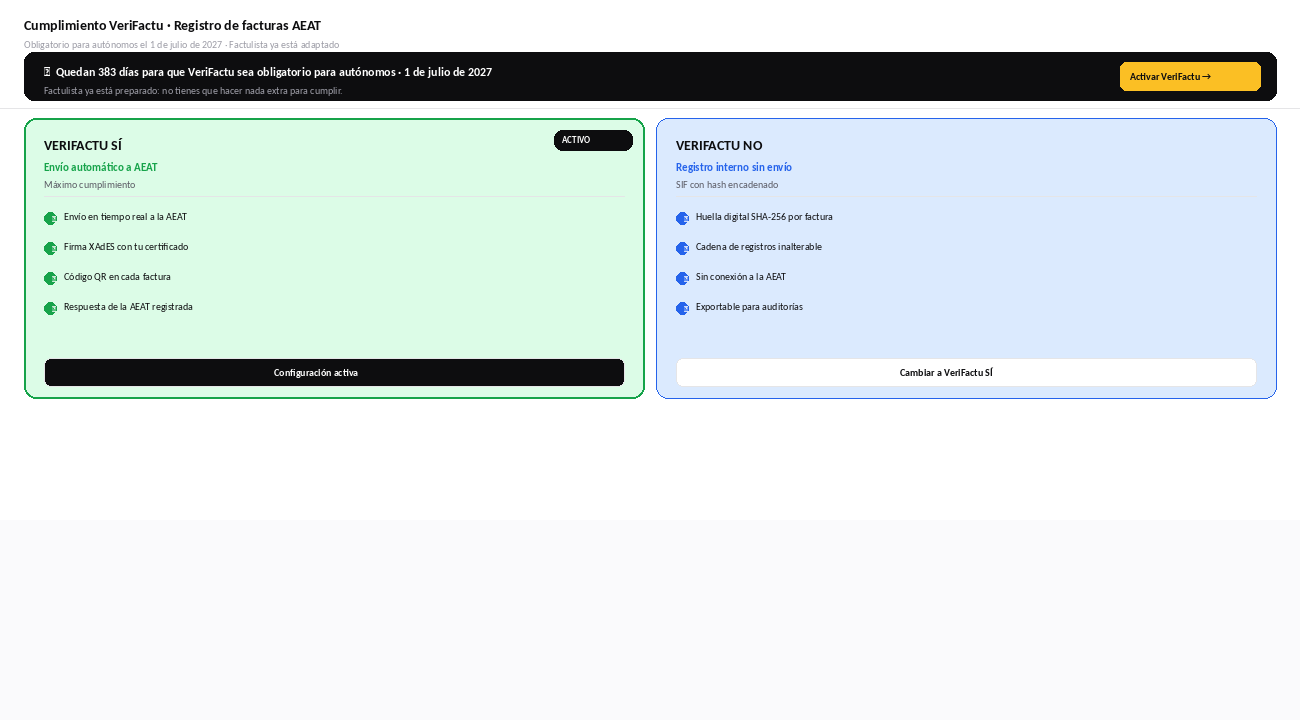Click the 'Cadena de registros inalterable' item
The image size is (1300, 720).
(x=759, y=247)
